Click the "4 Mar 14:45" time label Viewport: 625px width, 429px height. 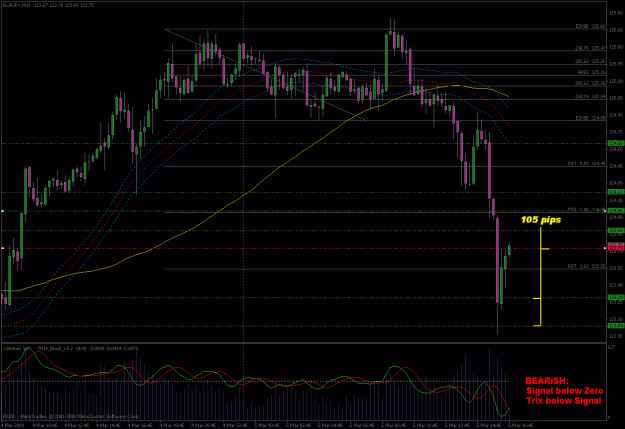coord(109,425)
